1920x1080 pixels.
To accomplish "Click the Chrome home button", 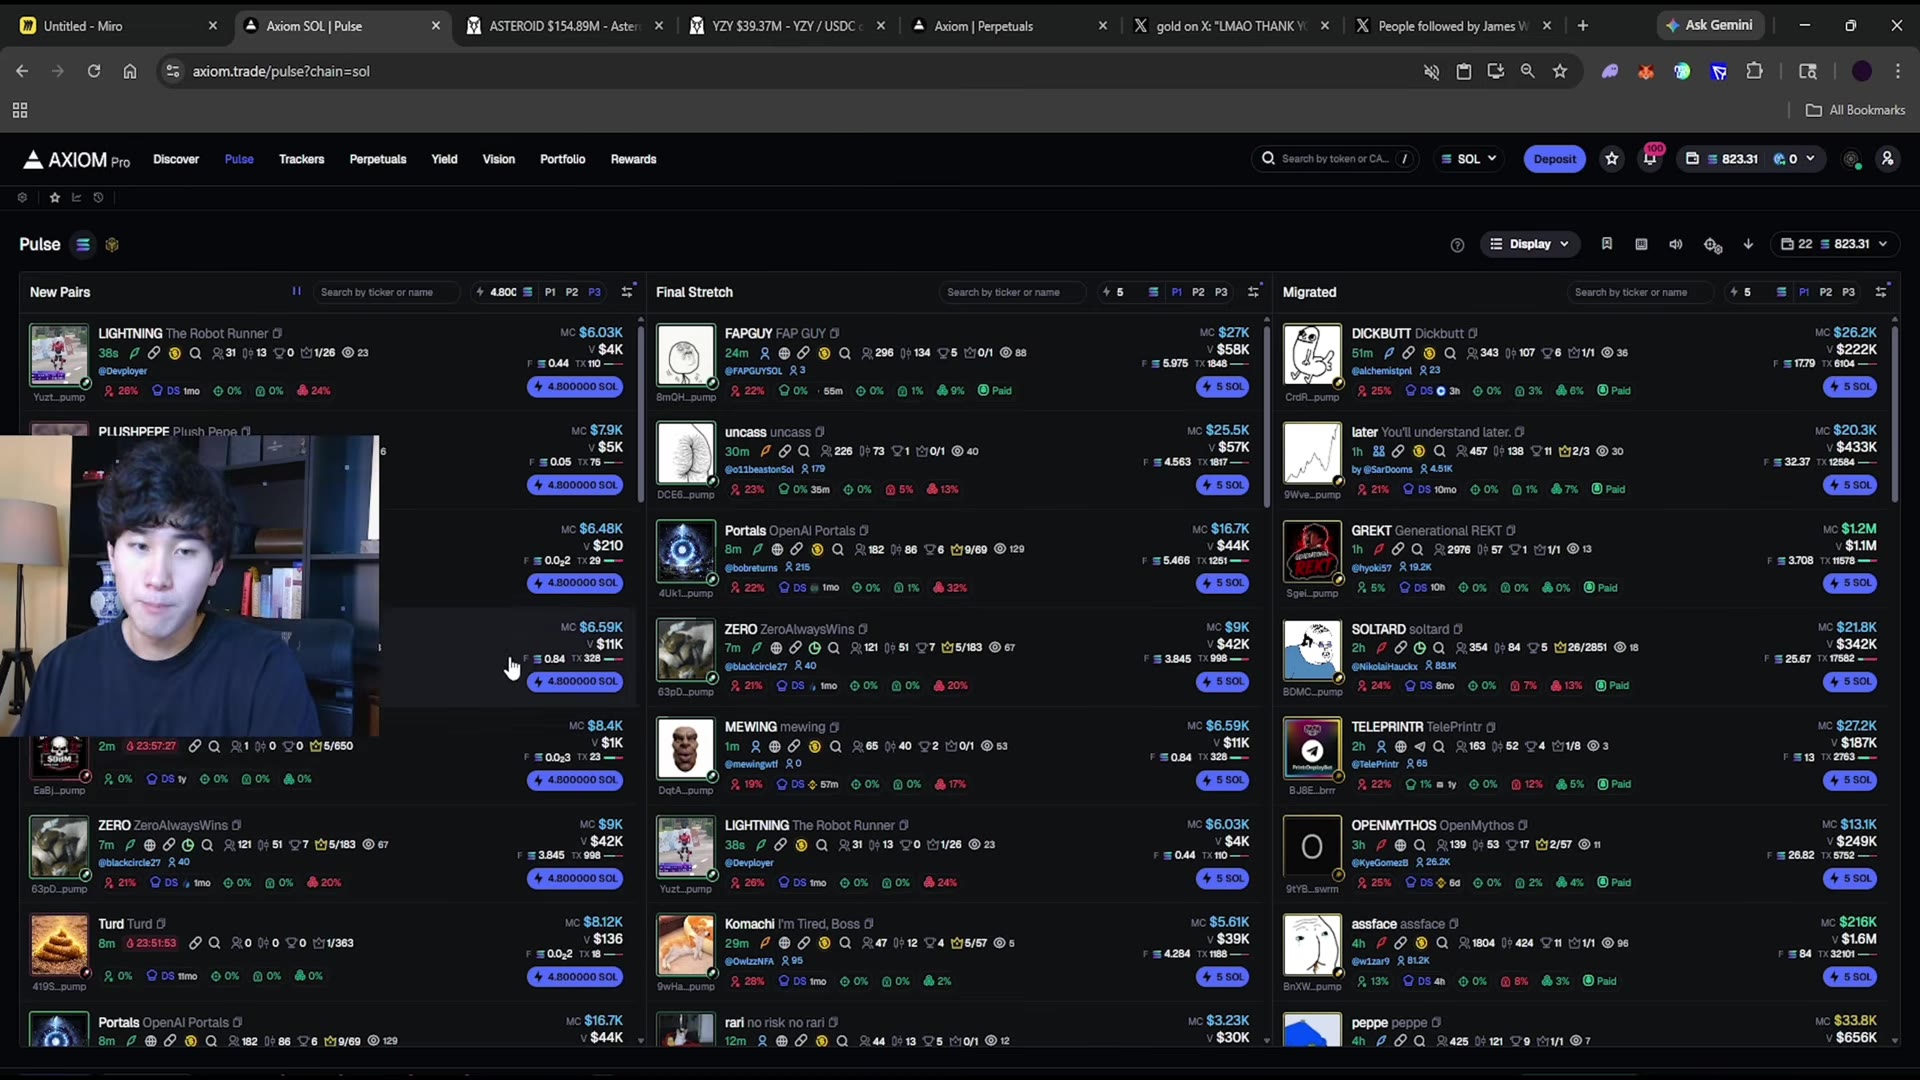I will click(130, 71).
